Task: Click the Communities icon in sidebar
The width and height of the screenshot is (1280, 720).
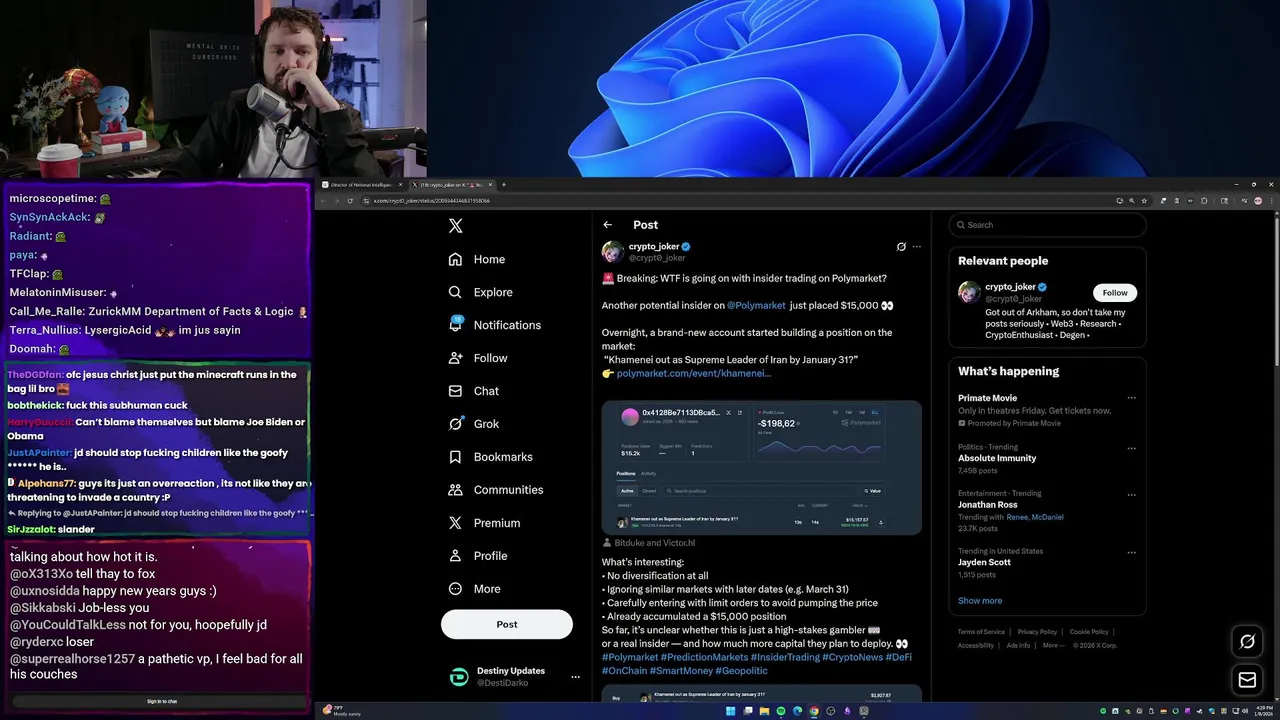Action: (455, 490)
